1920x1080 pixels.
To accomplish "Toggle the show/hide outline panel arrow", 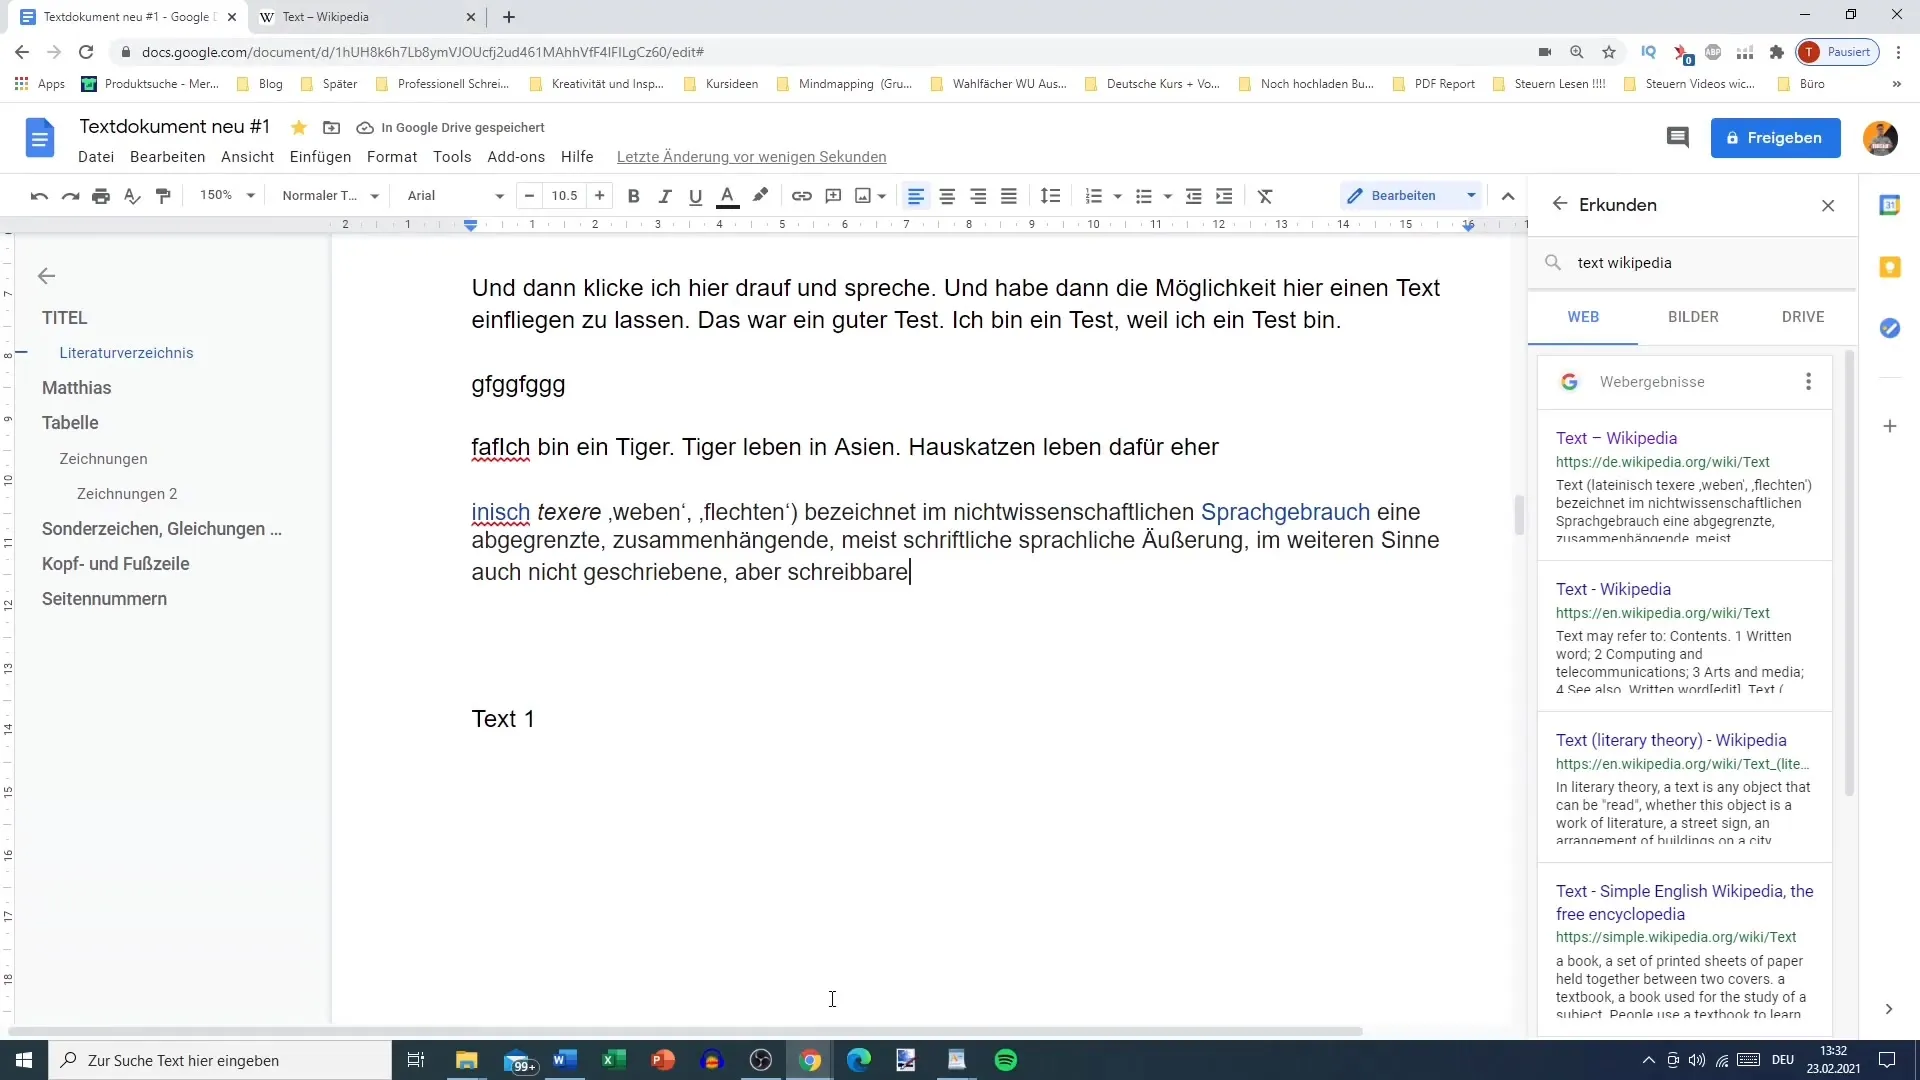I will 46,276.
